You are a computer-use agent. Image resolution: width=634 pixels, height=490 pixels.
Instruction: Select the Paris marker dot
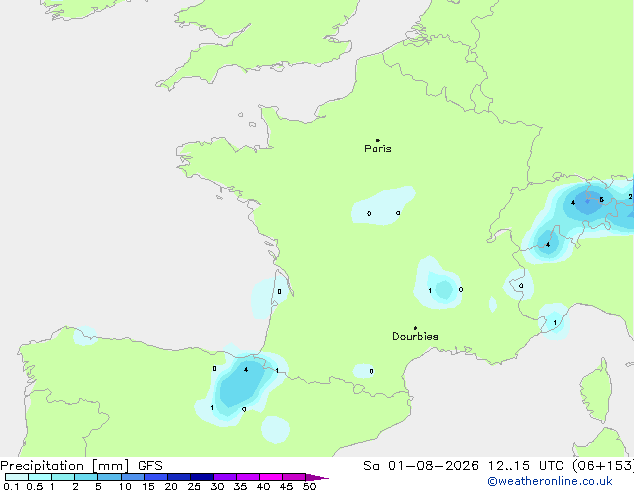pyautogui.click(x=378, y=140)
